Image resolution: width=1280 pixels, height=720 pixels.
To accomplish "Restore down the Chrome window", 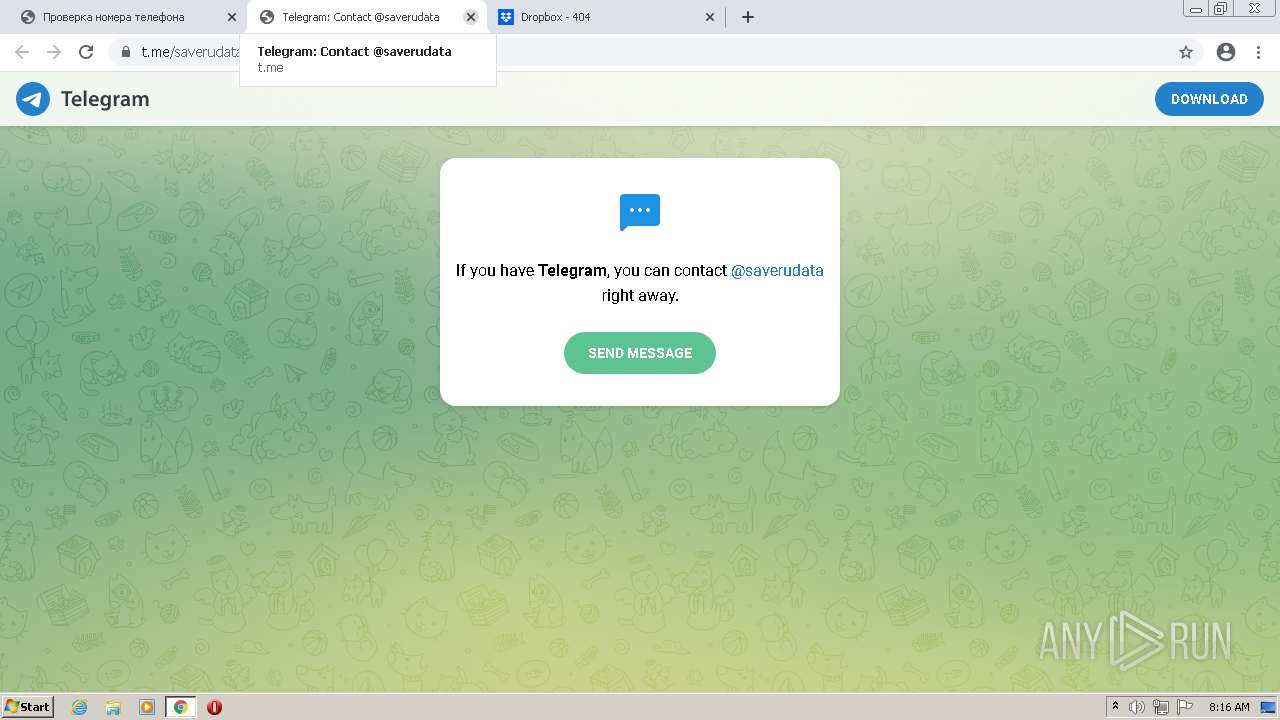I will 1220,8.
